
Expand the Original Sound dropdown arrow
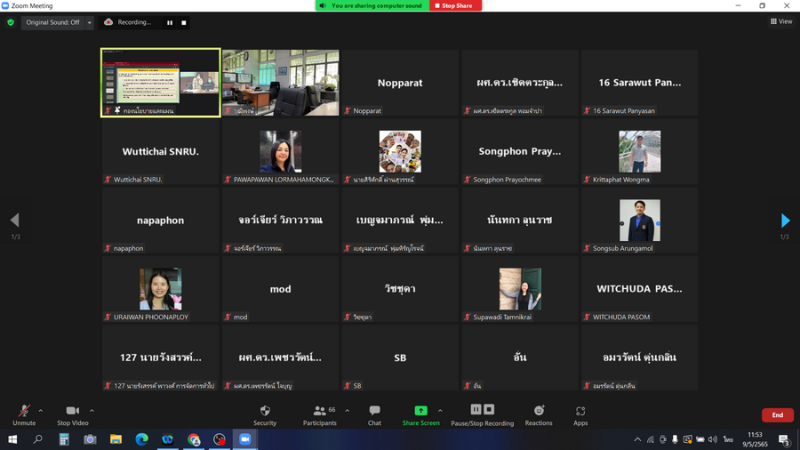[x=90, y=22]
